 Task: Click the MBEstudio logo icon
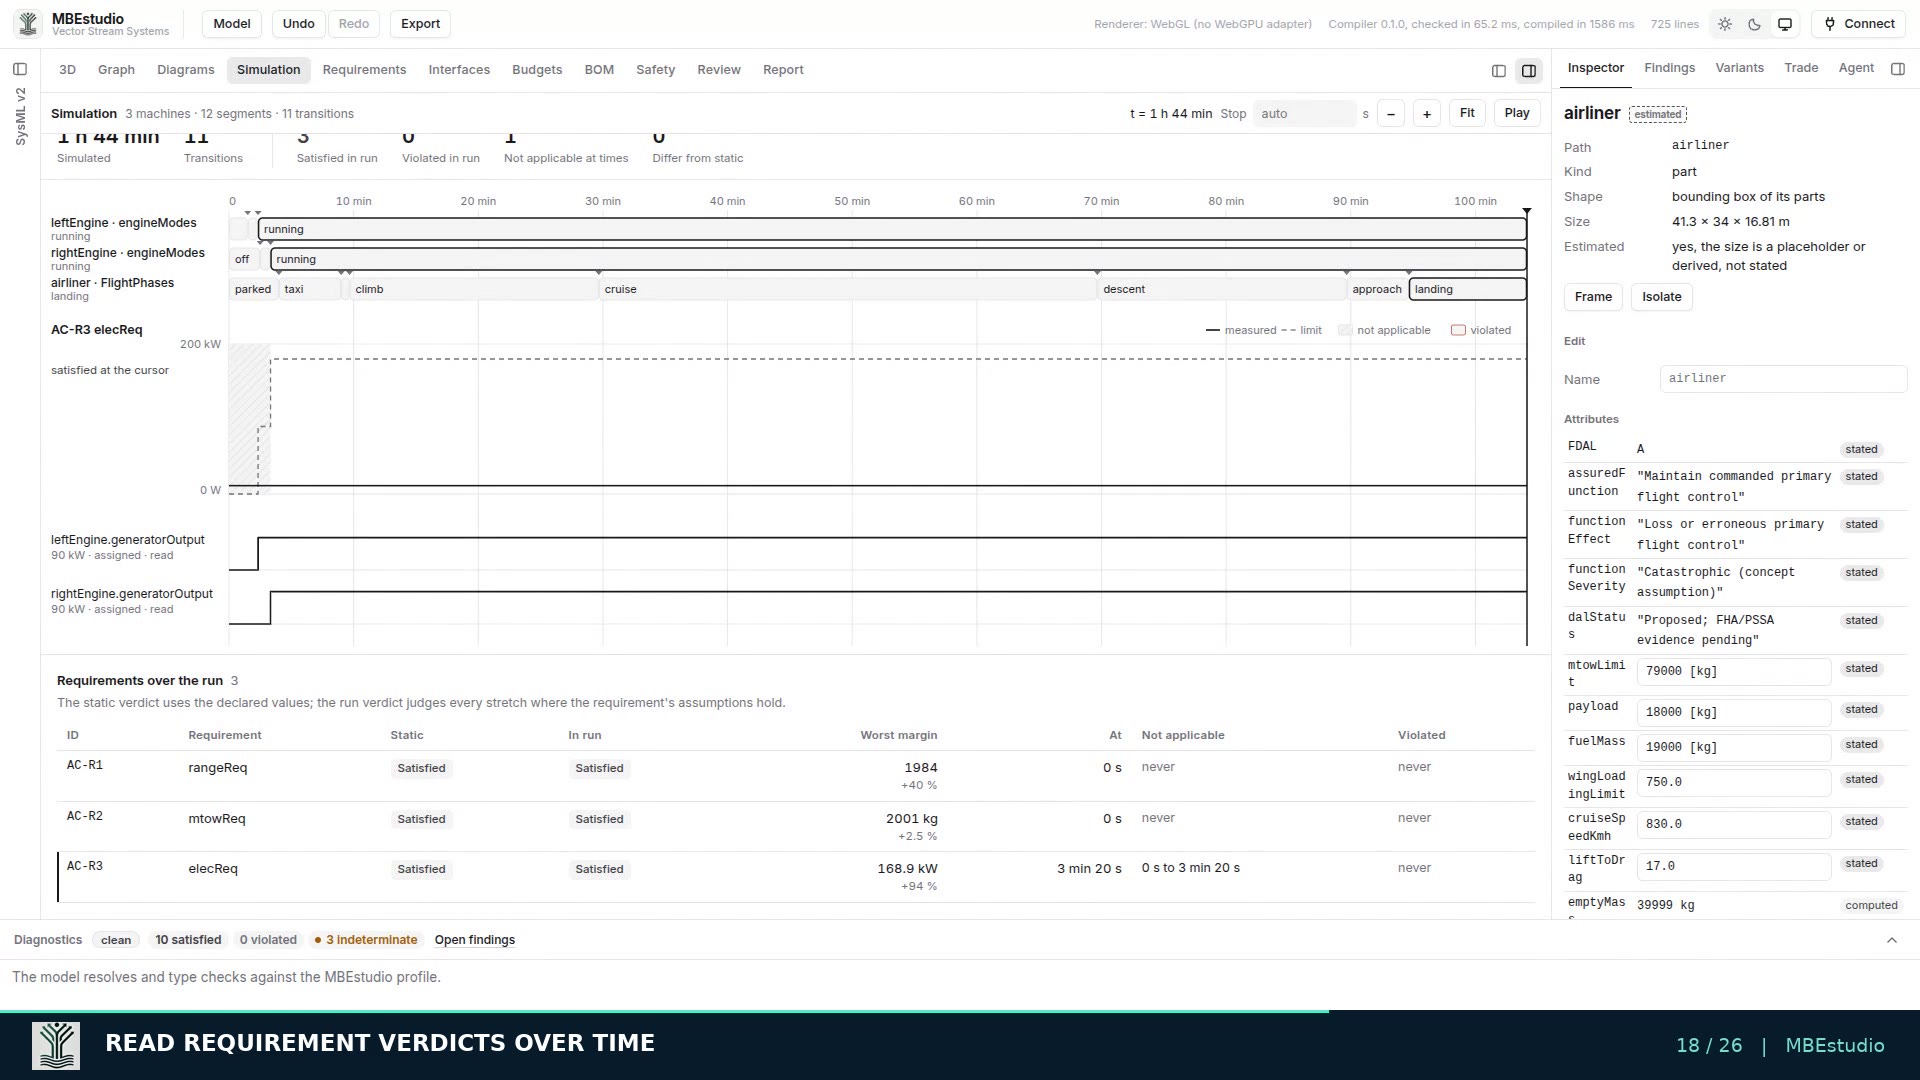pyautogui.click(x=28, y=24)
